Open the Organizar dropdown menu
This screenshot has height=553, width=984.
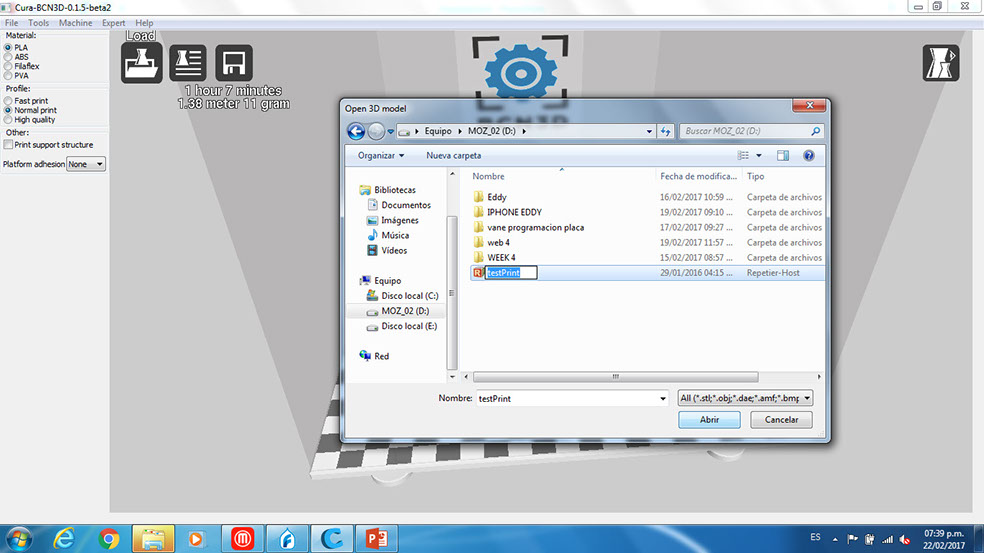click(x=381, y=156)
